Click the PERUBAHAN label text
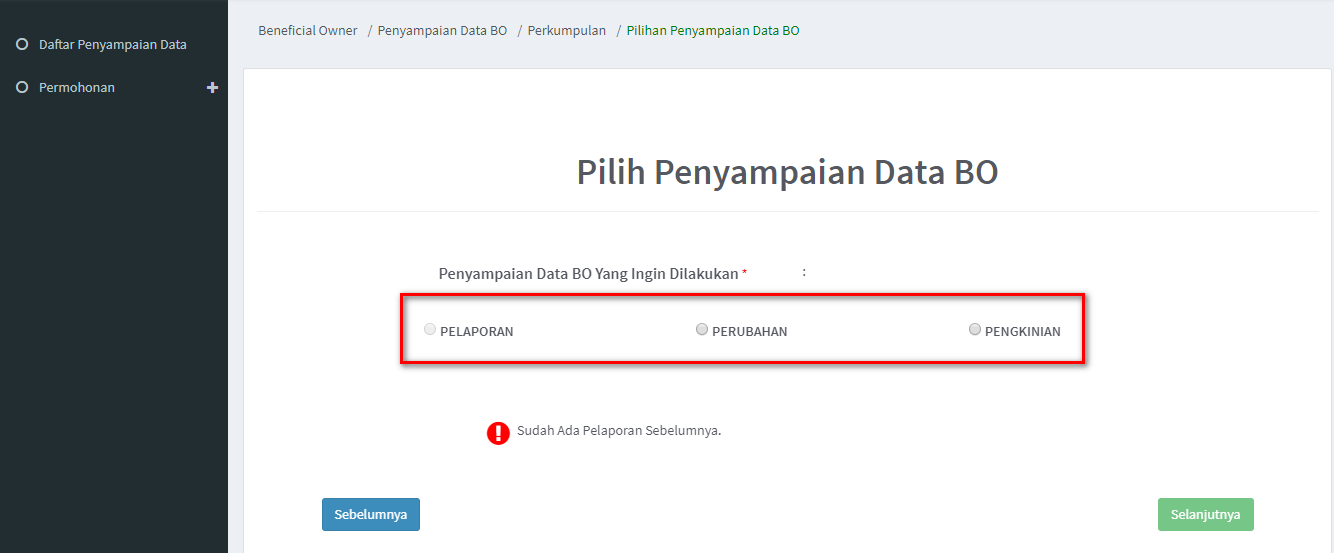Screen dimensions: 1334x553 [x=749, y=332]
